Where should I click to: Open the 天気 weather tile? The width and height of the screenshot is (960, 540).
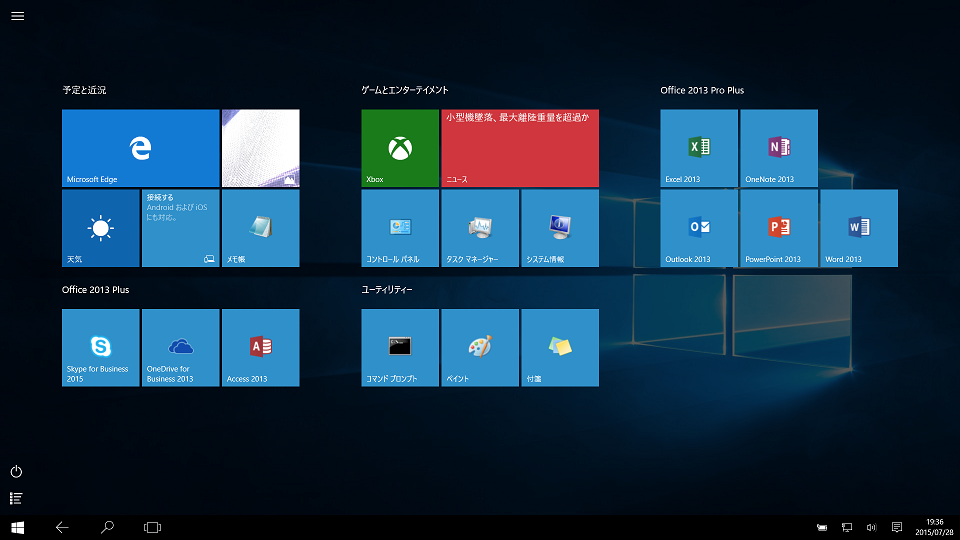100,228
